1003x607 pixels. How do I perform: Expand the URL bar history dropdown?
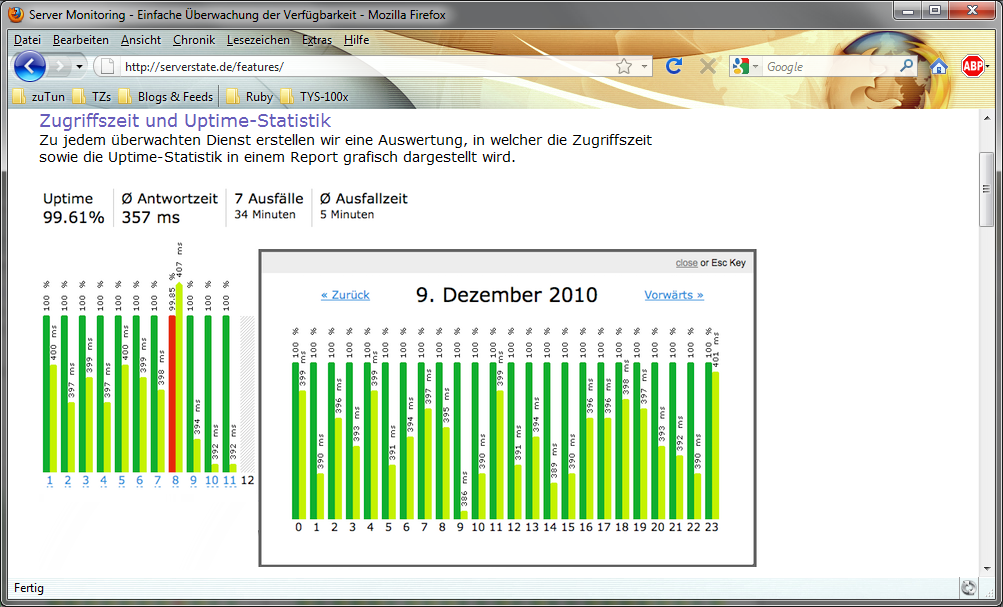click(644, 67)
